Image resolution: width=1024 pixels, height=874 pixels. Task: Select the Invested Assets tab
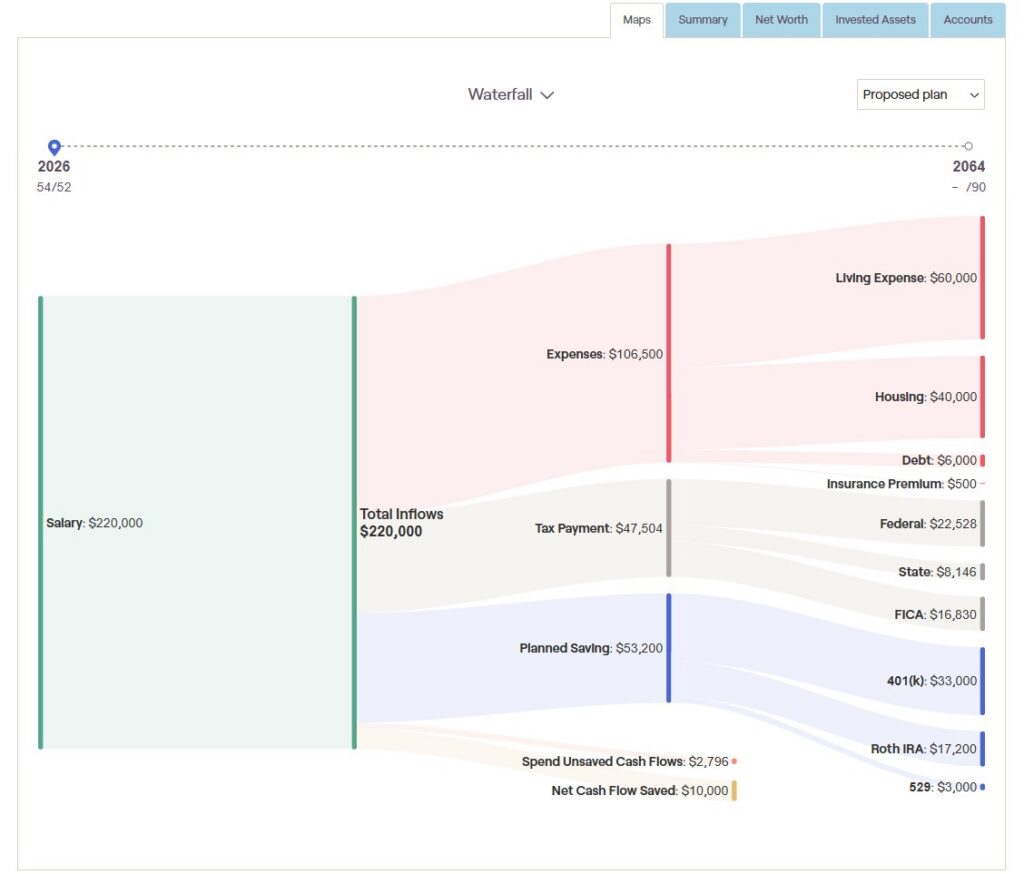click(x=875, y=20)
